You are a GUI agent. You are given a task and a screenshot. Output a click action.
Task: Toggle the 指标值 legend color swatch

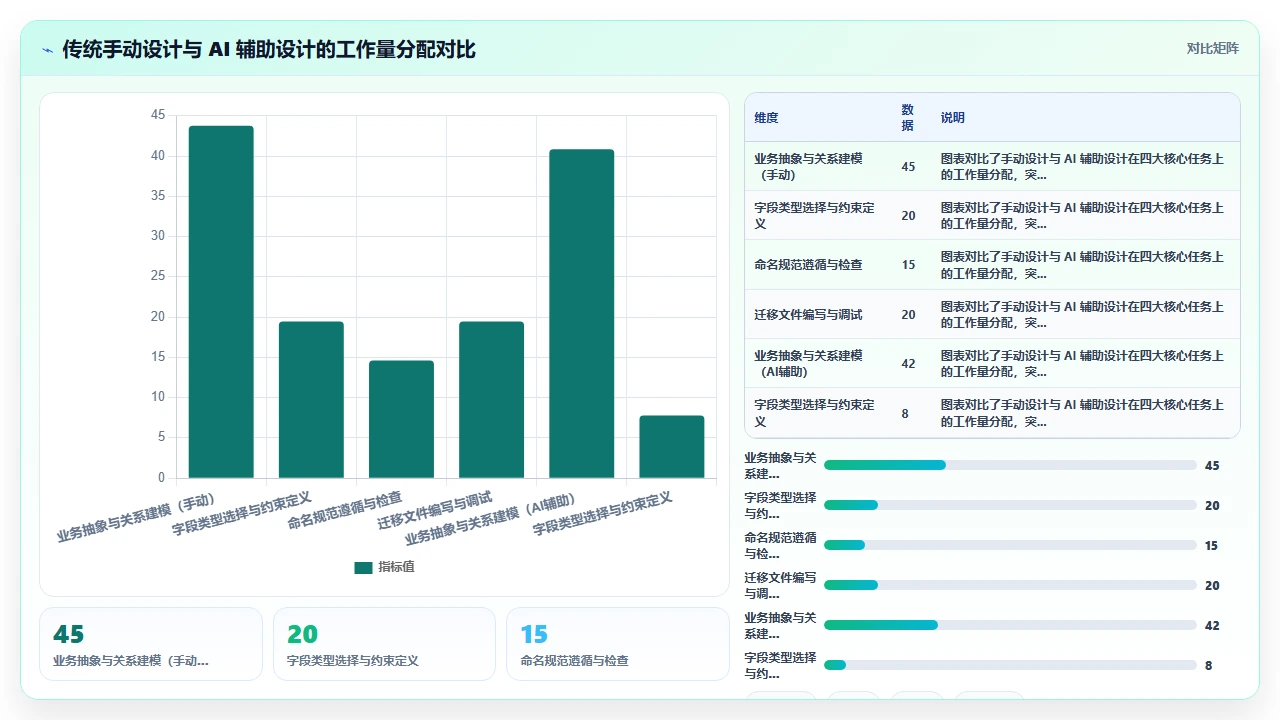[x=363, y=567]
